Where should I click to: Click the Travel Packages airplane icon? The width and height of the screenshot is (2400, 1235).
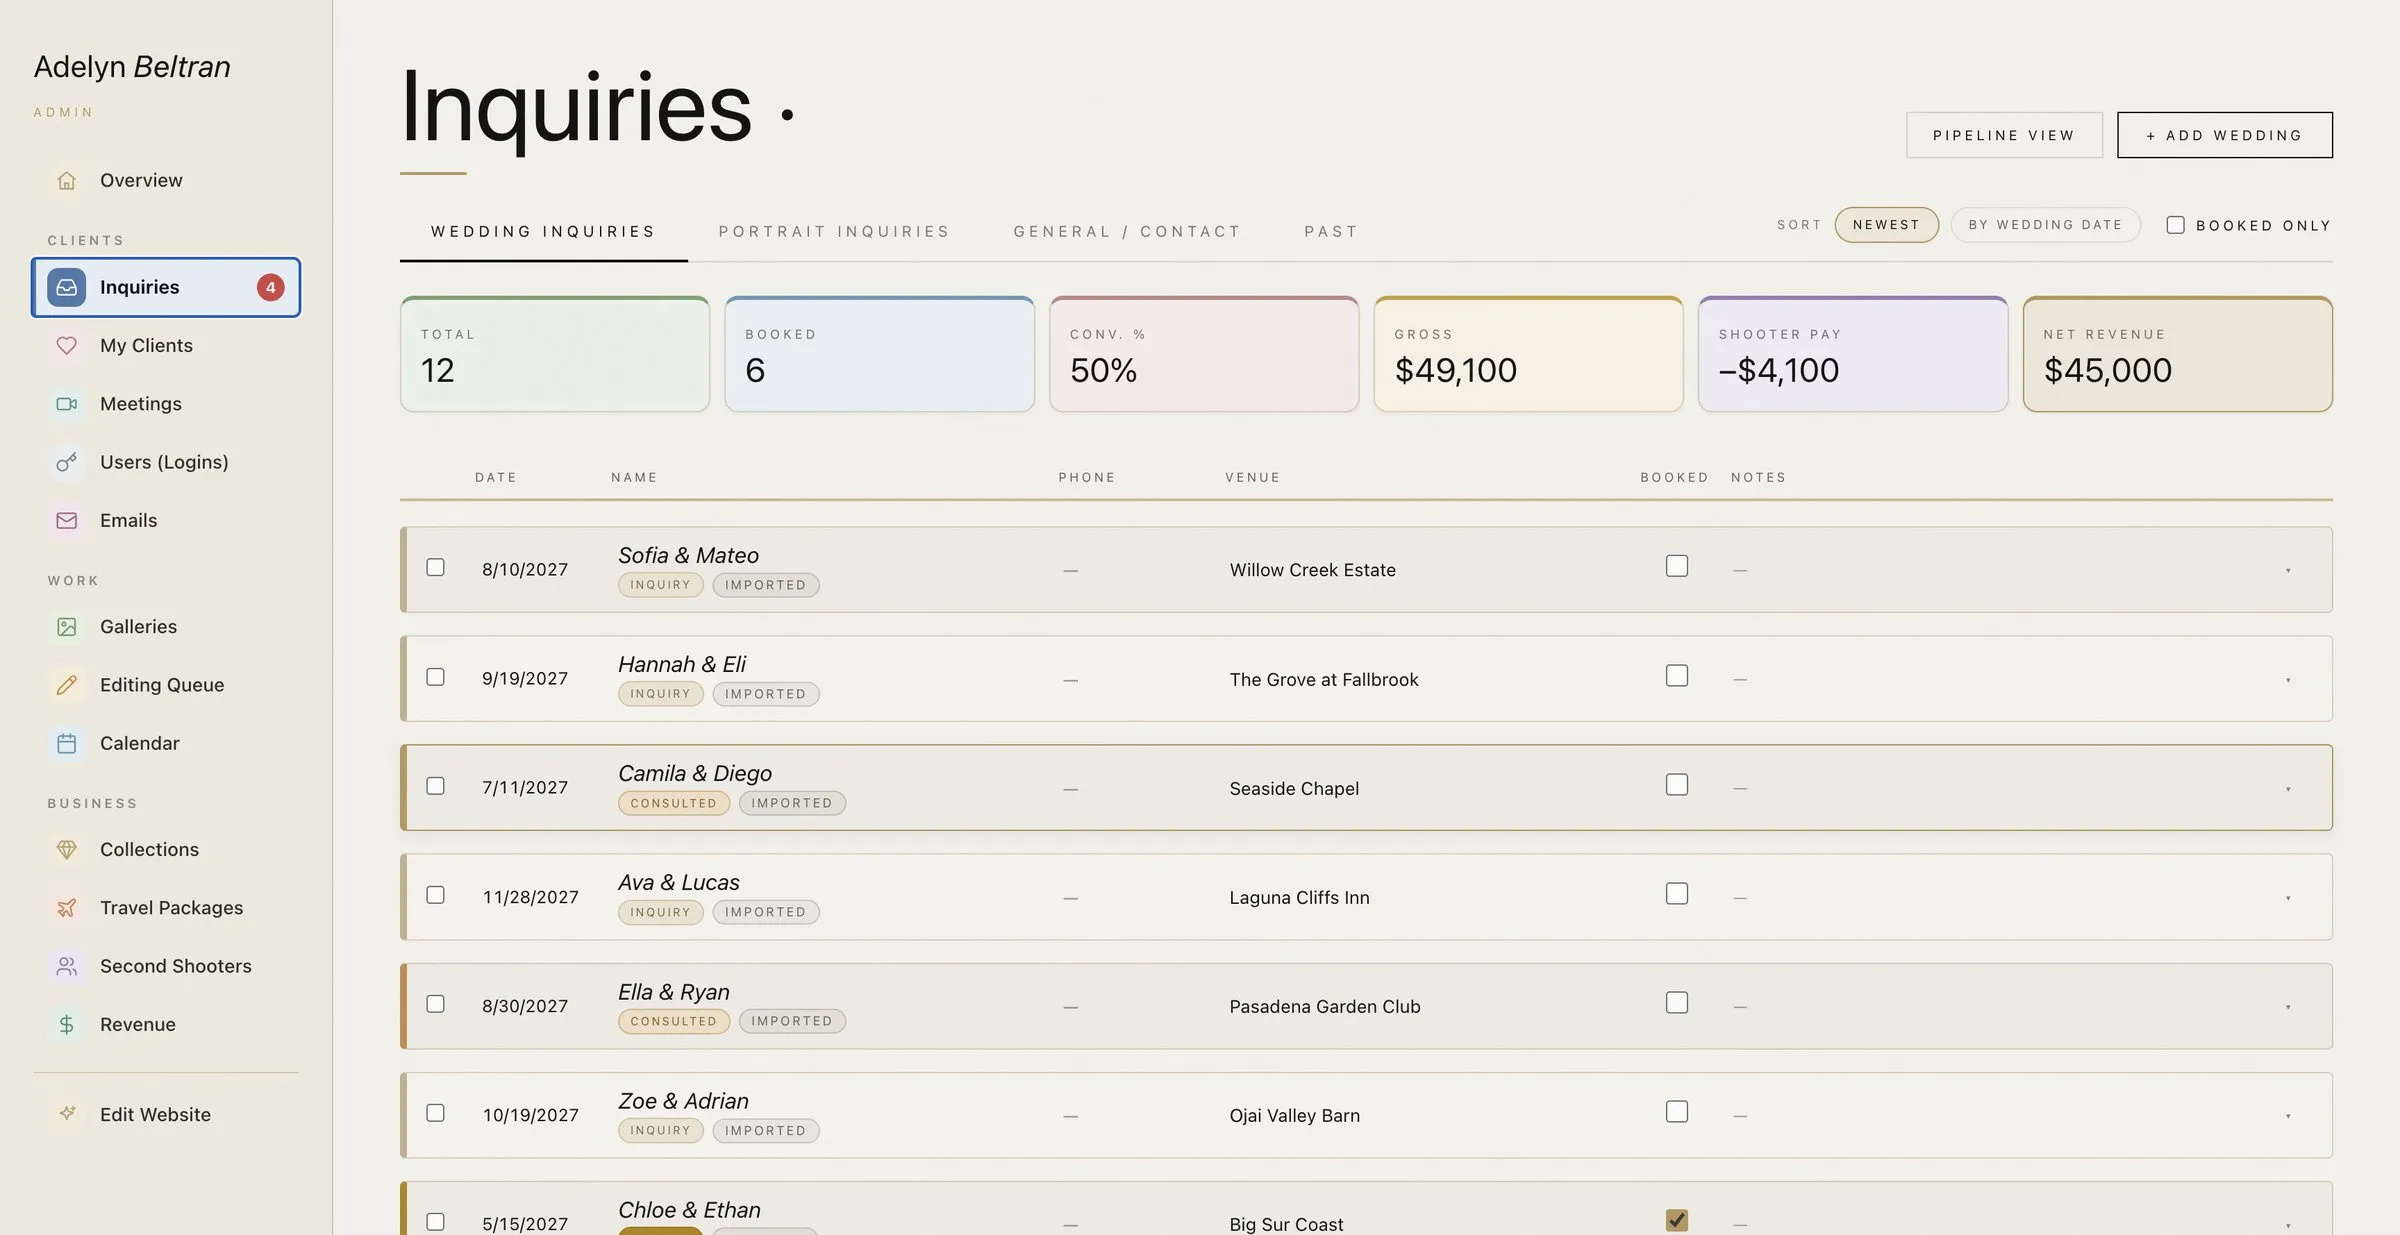tap(66, 908)
